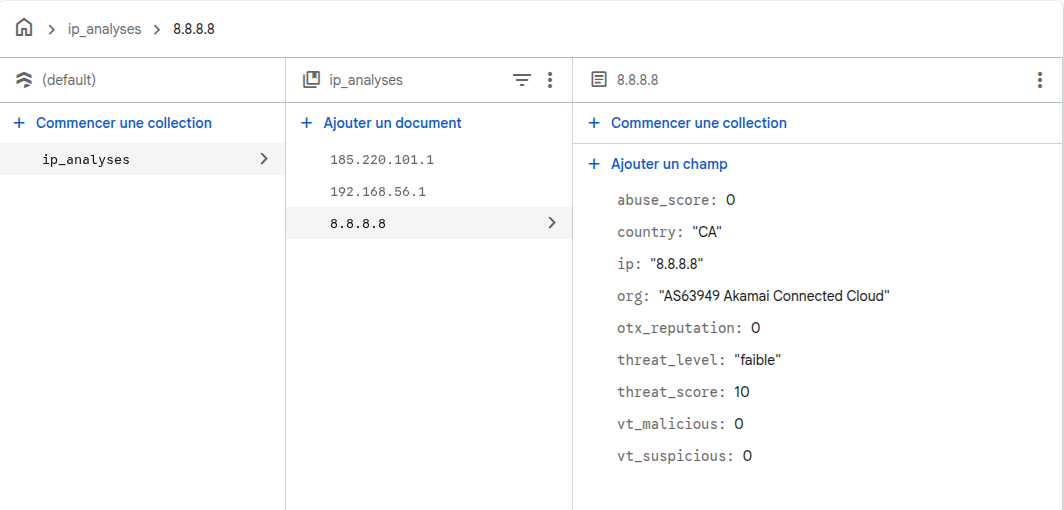Click Commencer une collection in the left panel
The image size is (1064, 510).
pyautogui.click(x=124, y=123)
